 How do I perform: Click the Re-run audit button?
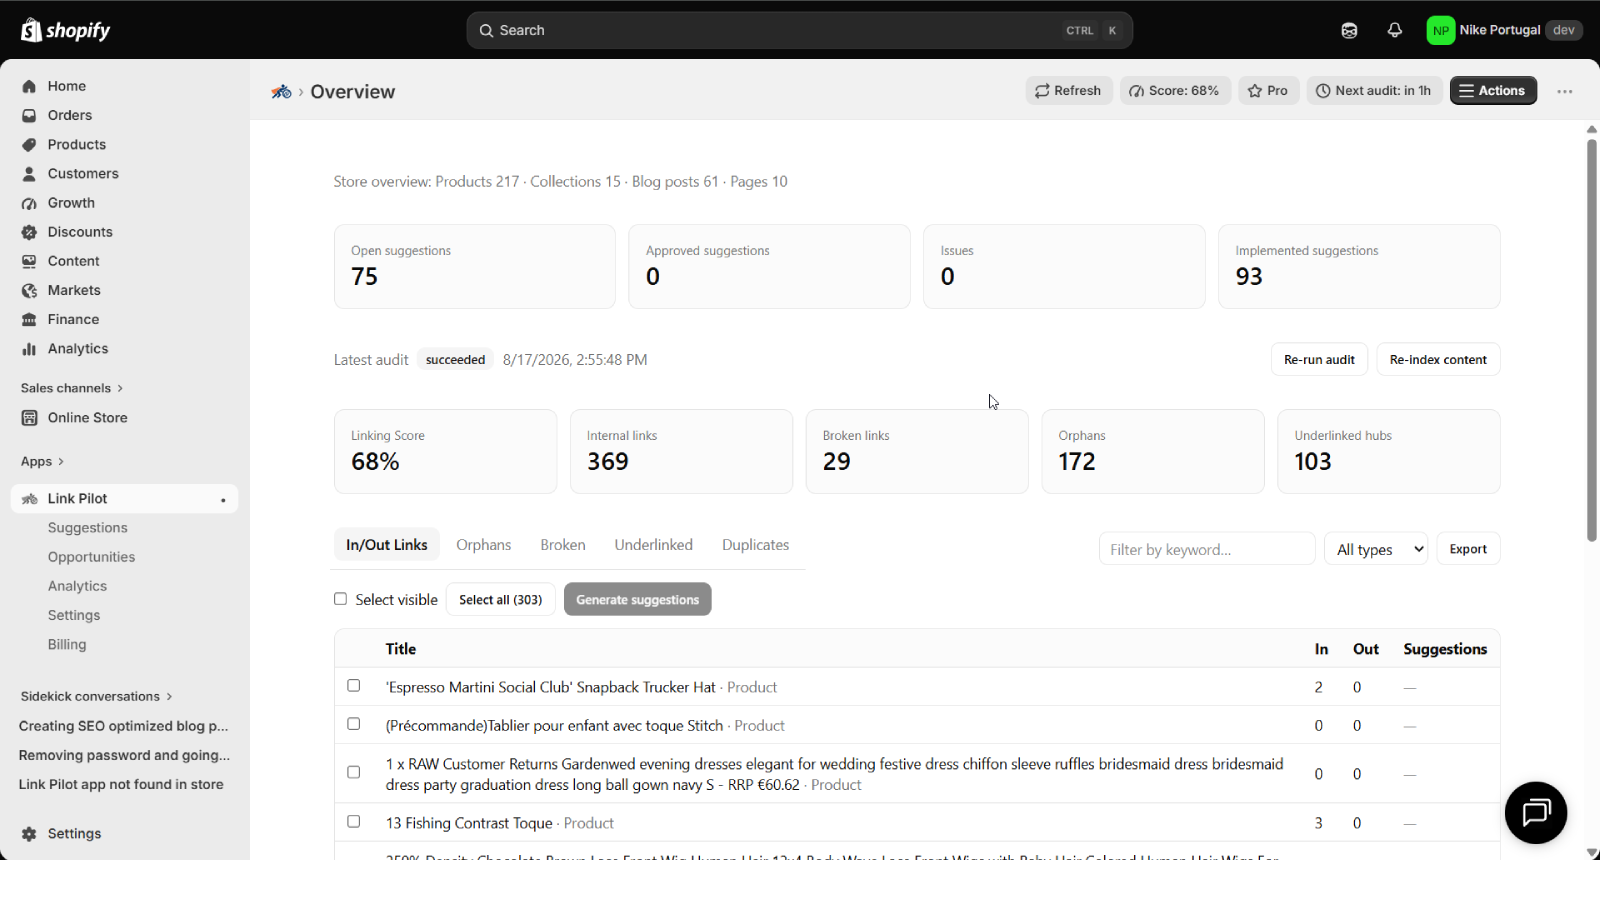pyautogui.click(x=1319, y=360)
